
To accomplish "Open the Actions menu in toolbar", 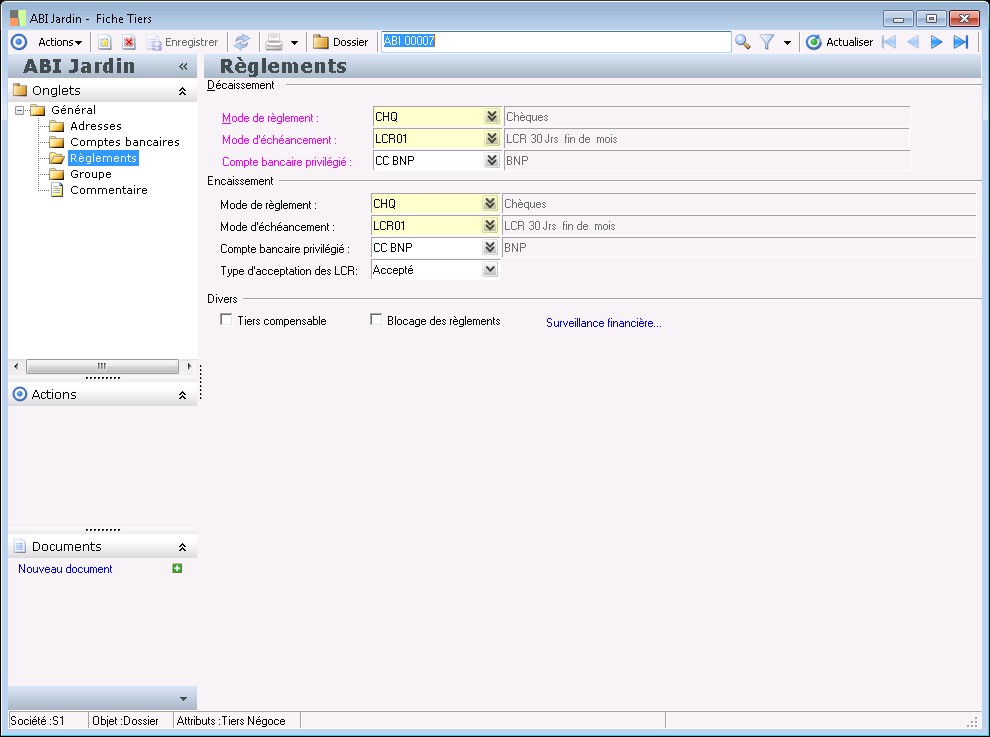I will tap(60, 42).
